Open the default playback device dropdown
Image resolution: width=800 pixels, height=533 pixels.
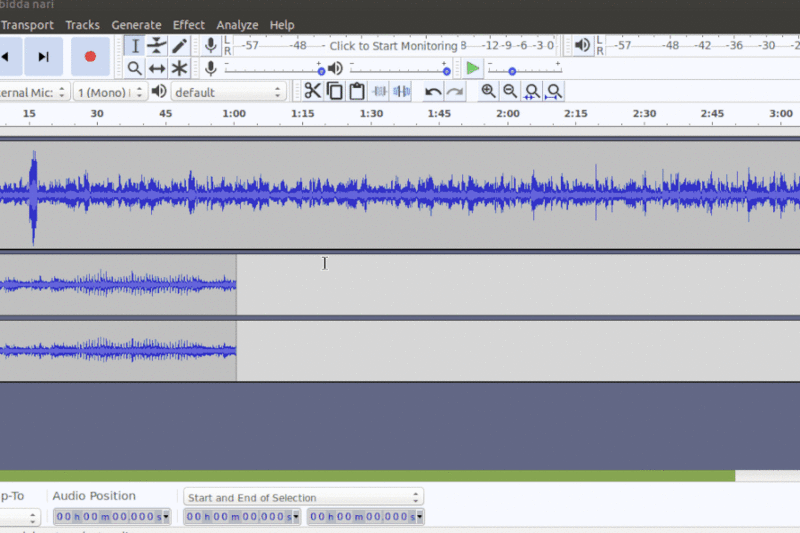(228, 92)
